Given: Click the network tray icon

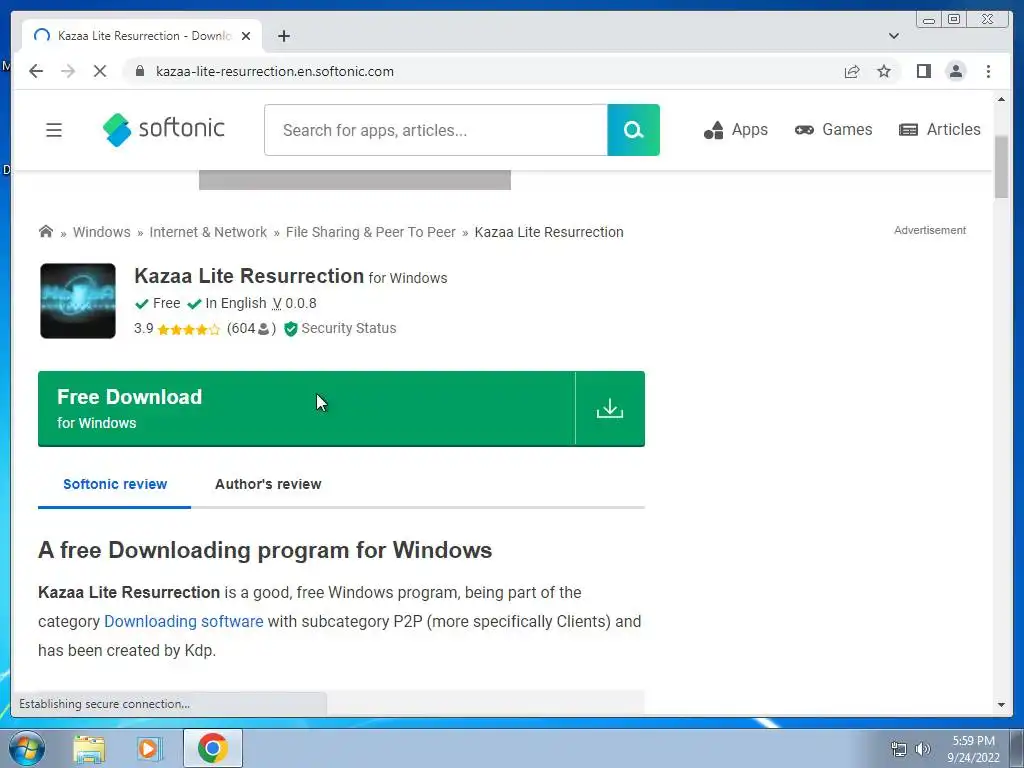Looking at the screenshot, I should [x=899, y=749].
